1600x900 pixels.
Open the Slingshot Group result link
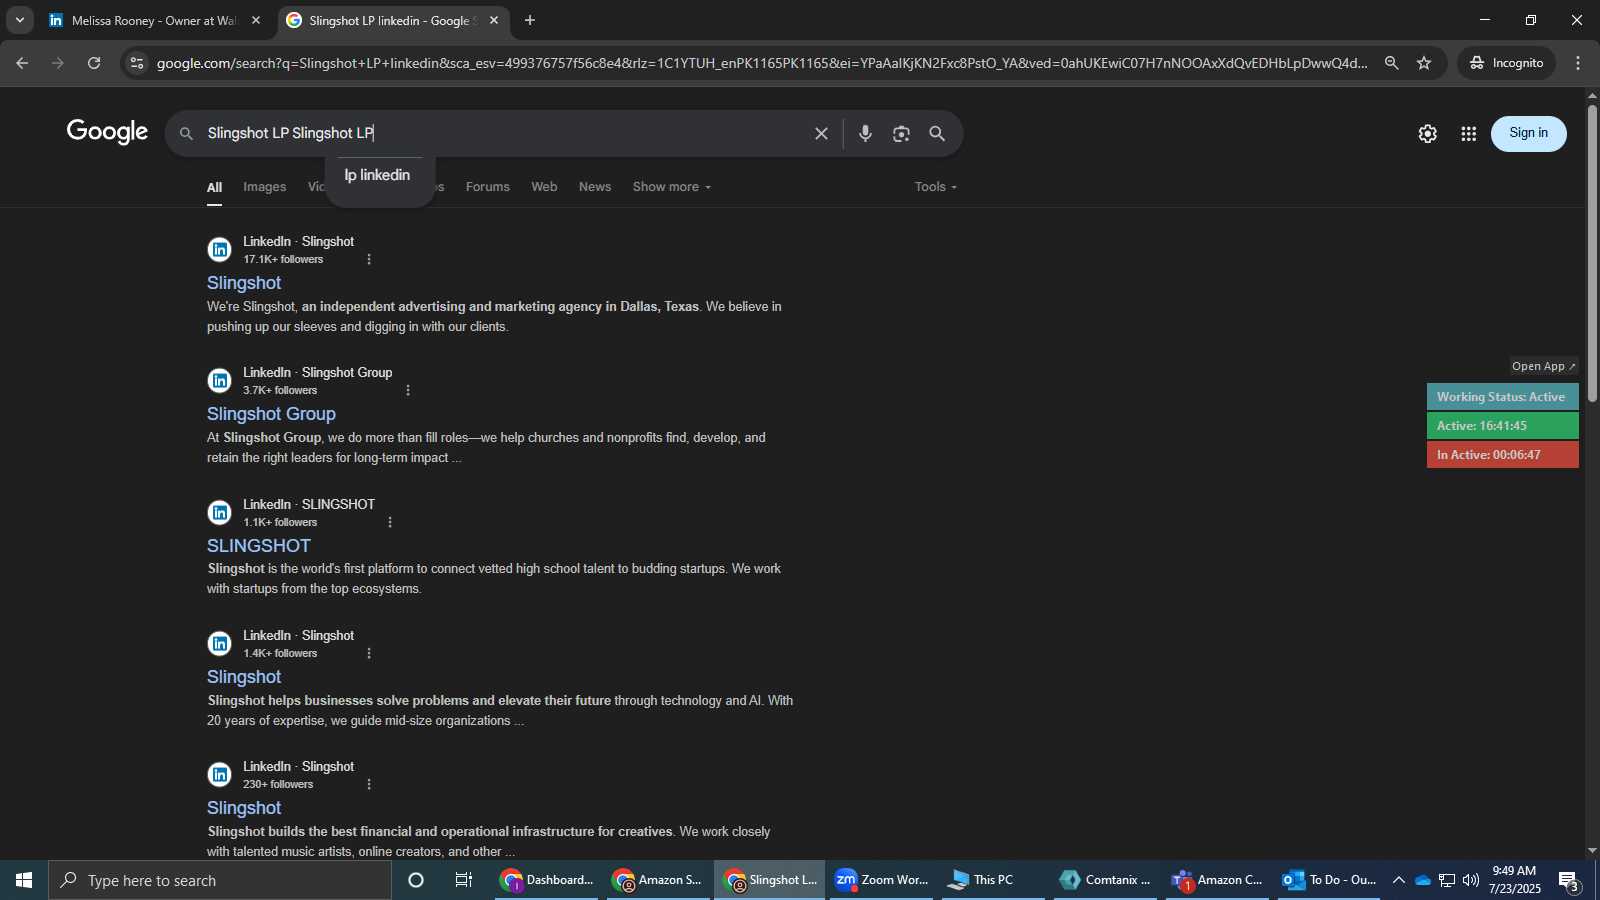pos(271,414)
